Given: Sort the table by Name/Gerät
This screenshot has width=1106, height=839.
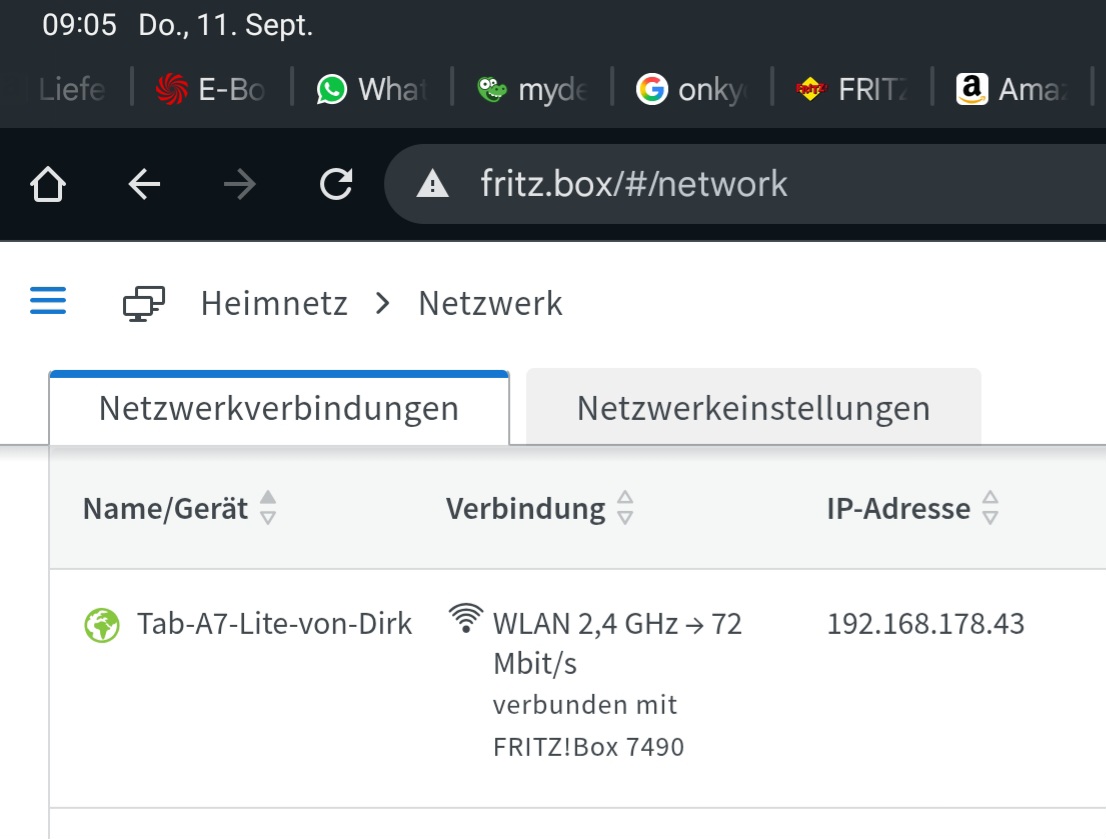Looking at the screenshot, I should pyautogui.click(x=268, y=508).
